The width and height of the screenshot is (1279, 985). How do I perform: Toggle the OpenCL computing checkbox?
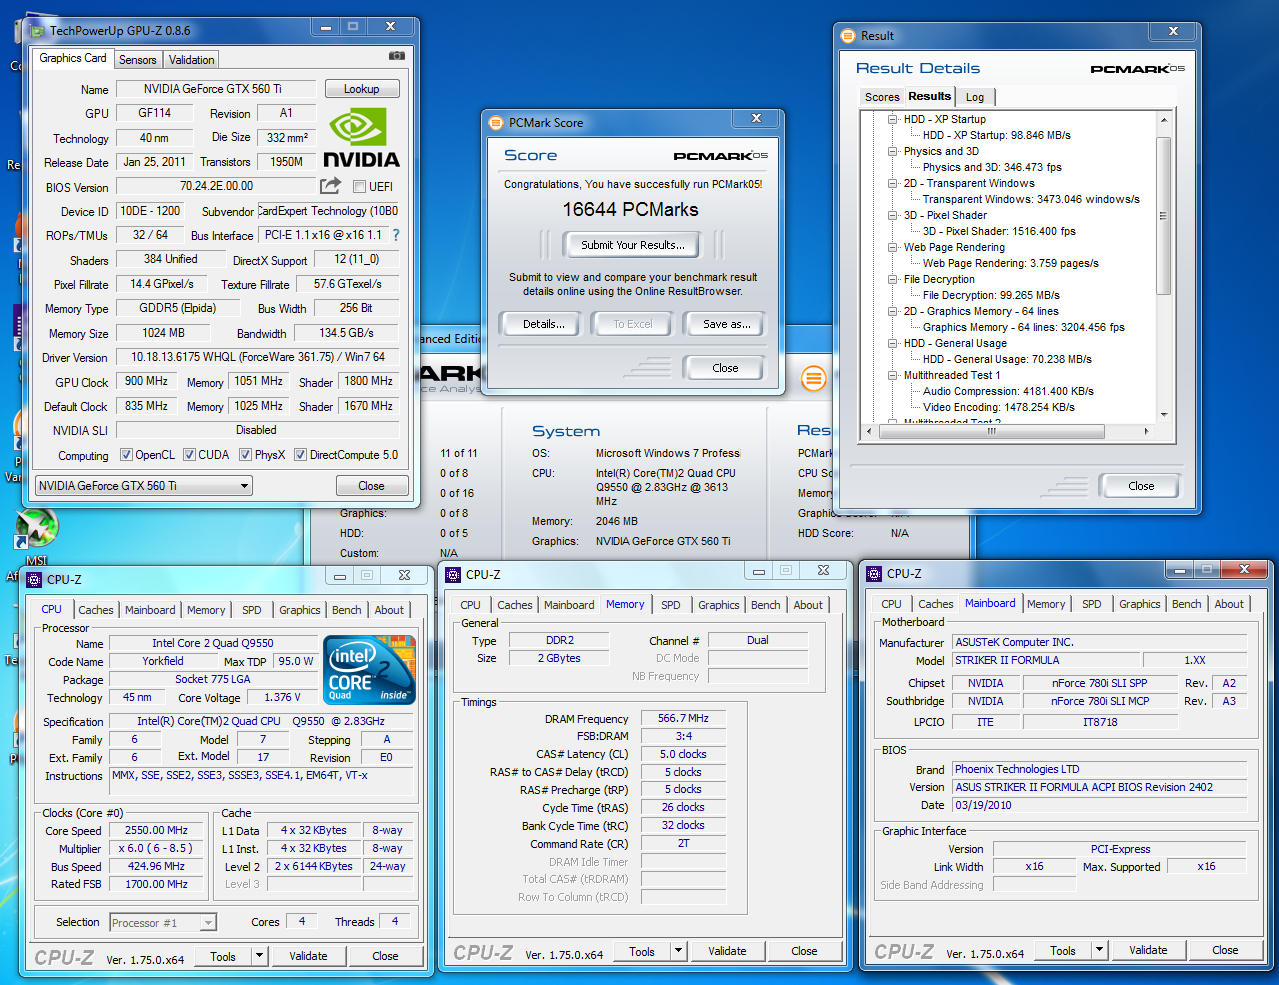coord(126,454)
